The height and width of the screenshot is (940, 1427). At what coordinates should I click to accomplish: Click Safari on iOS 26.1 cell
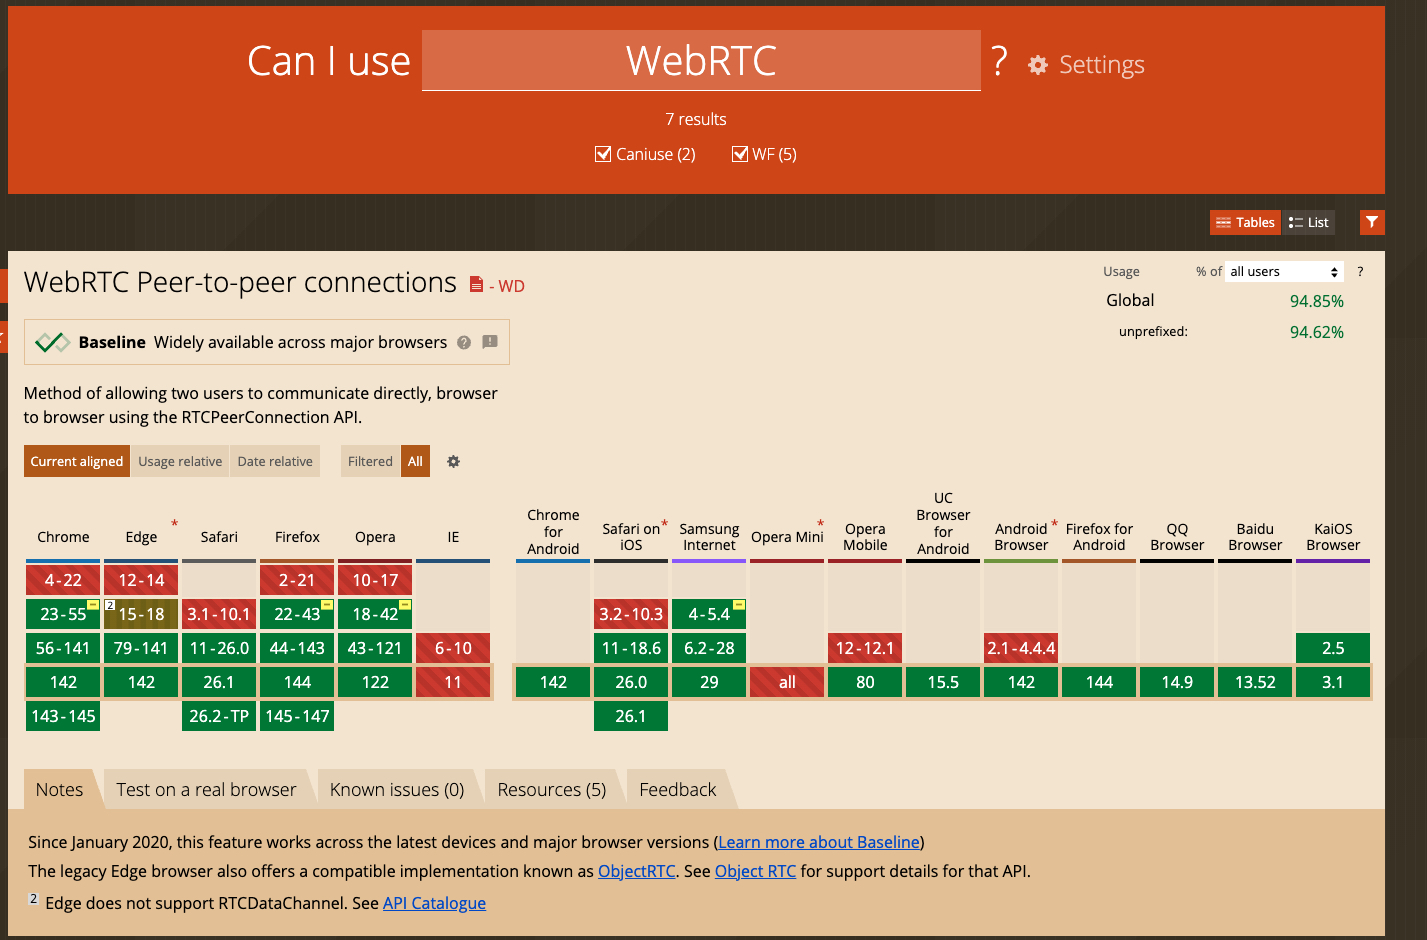click(x=631, y=716)
